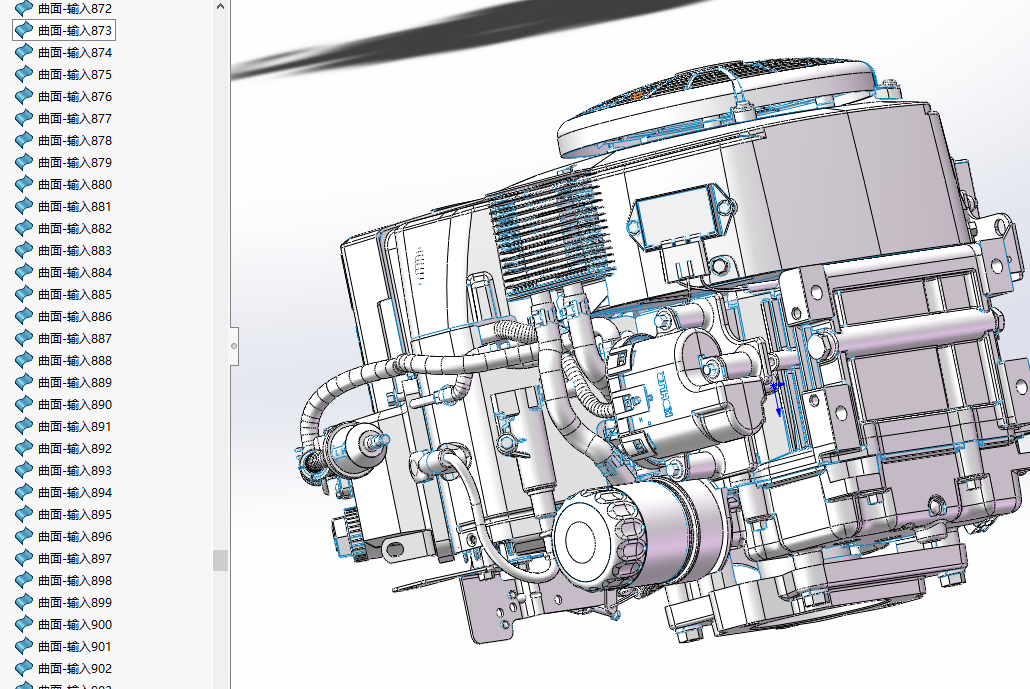
Task: Choose 曲面-输入879 in the feature tree
Action: coord(74,162)
